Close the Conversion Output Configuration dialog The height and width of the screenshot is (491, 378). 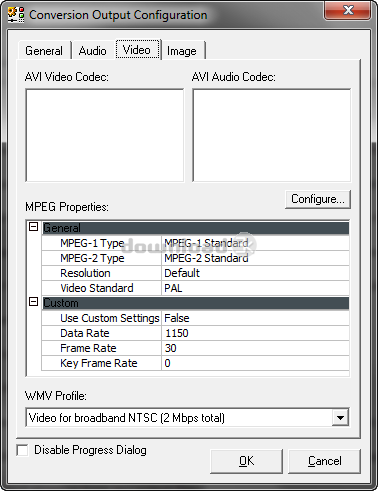(x=347, y=10)
